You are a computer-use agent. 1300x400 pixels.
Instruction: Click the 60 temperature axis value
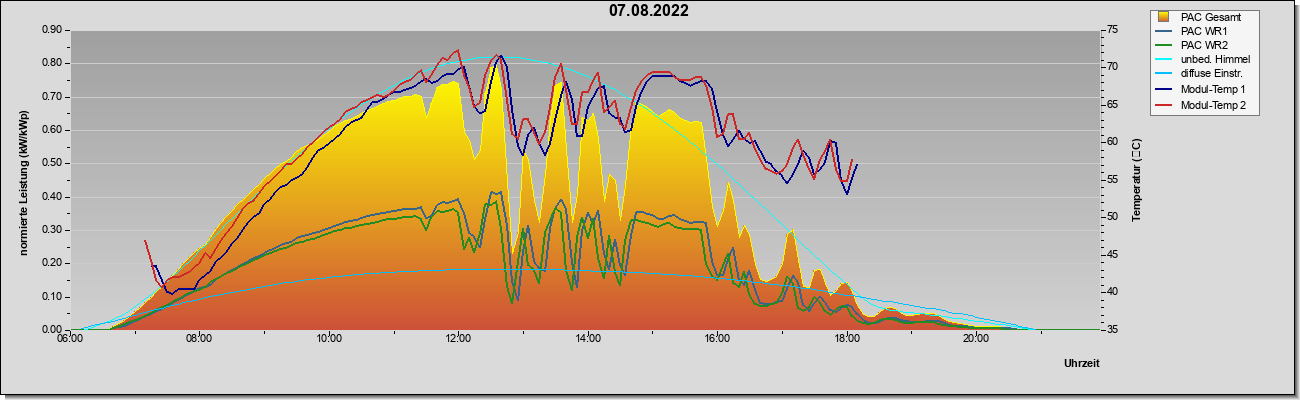click(x=1112, y=142)
